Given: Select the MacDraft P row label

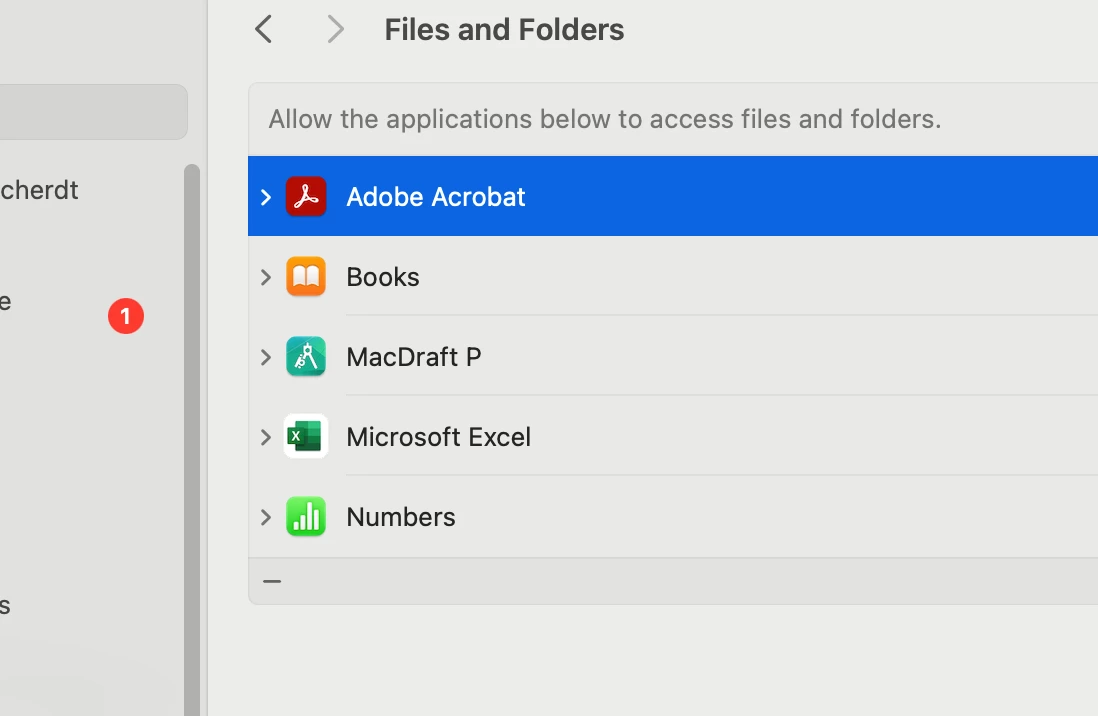Looking at the screenshot, I should click(414, 357).
